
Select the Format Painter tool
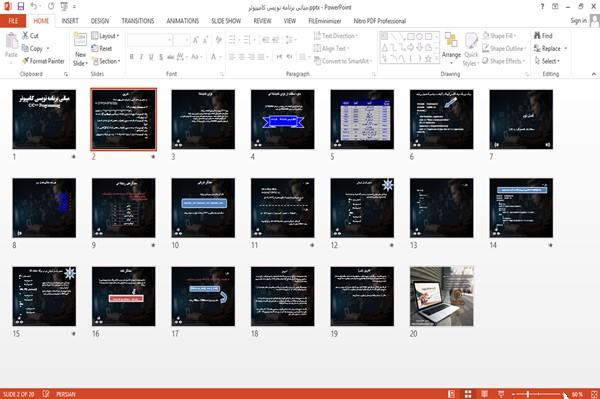43,61
